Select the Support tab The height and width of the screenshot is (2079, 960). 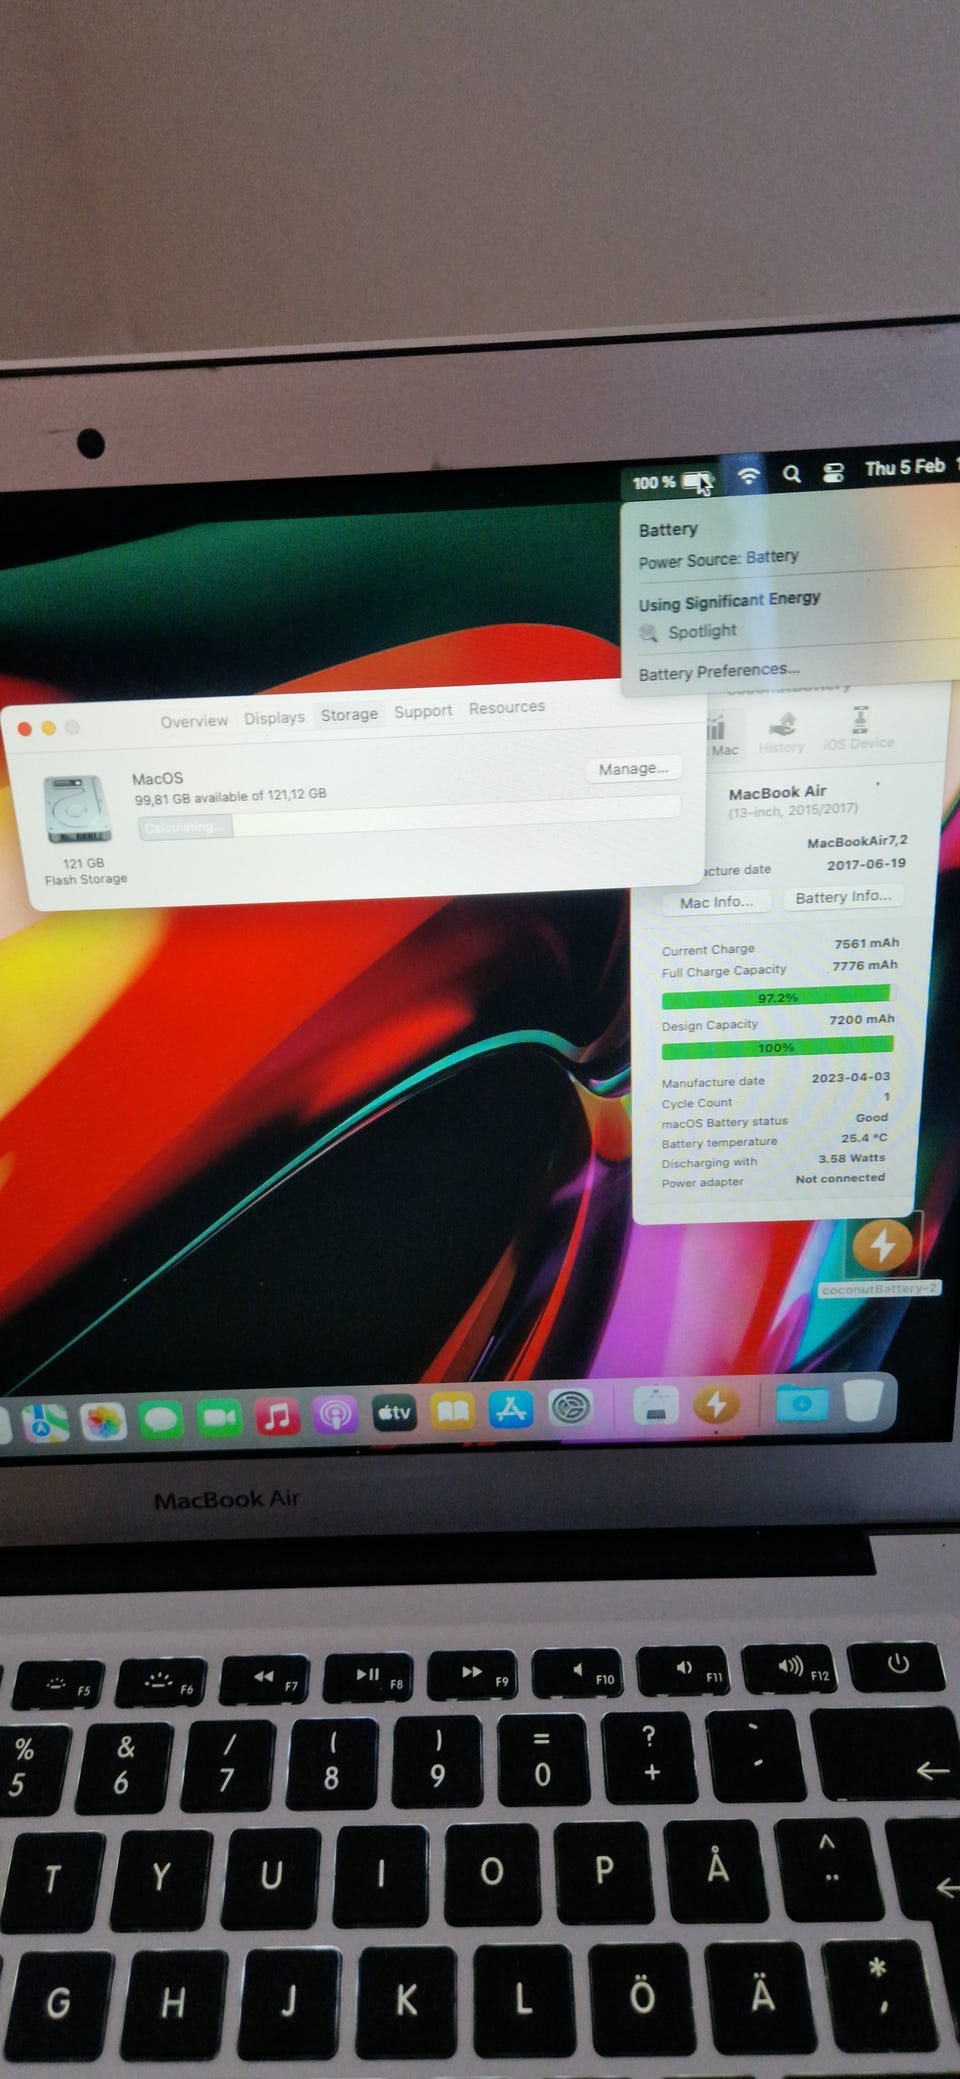coord(422,711)
